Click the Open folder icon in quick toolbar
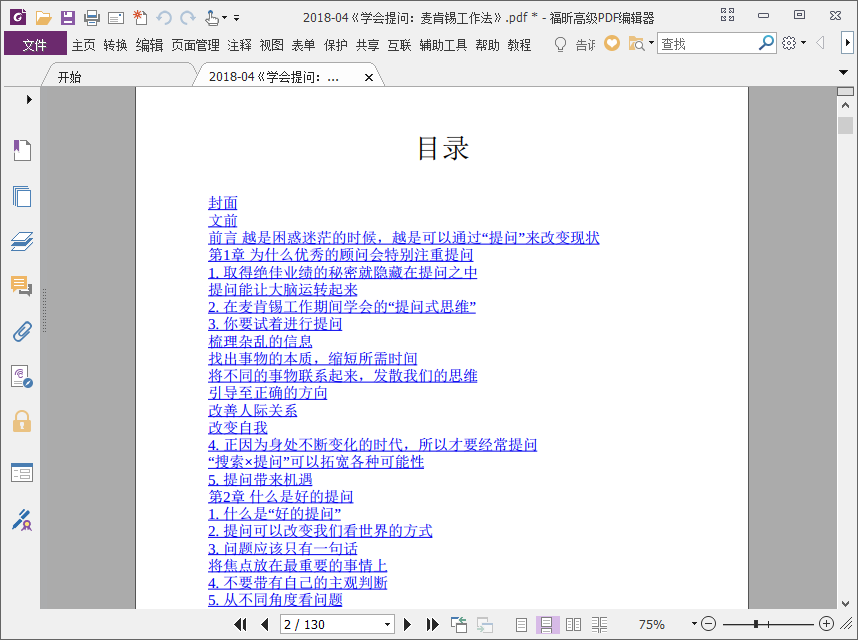Screen dimensions: 858x640 click(43, 18)
